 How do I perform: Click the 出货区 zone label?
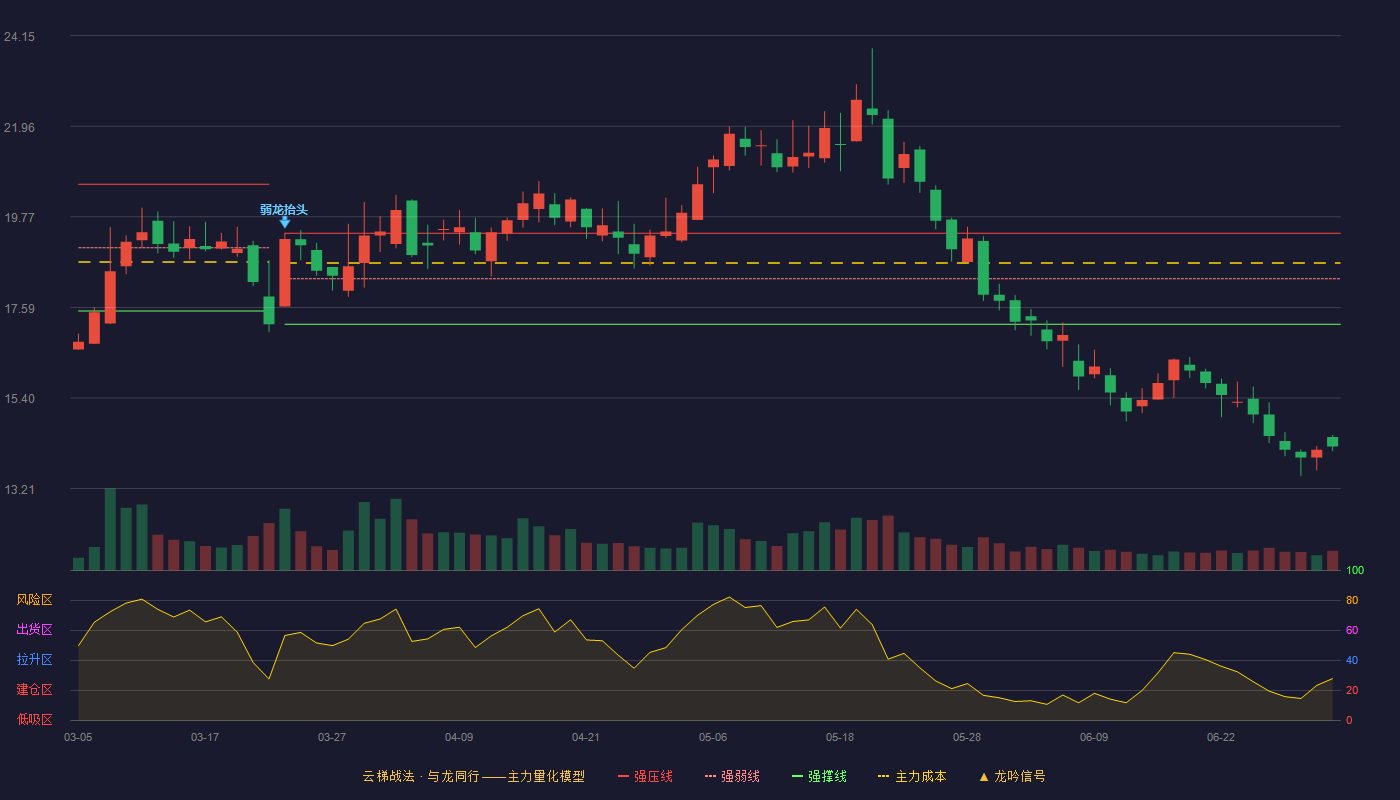(34, 630)
